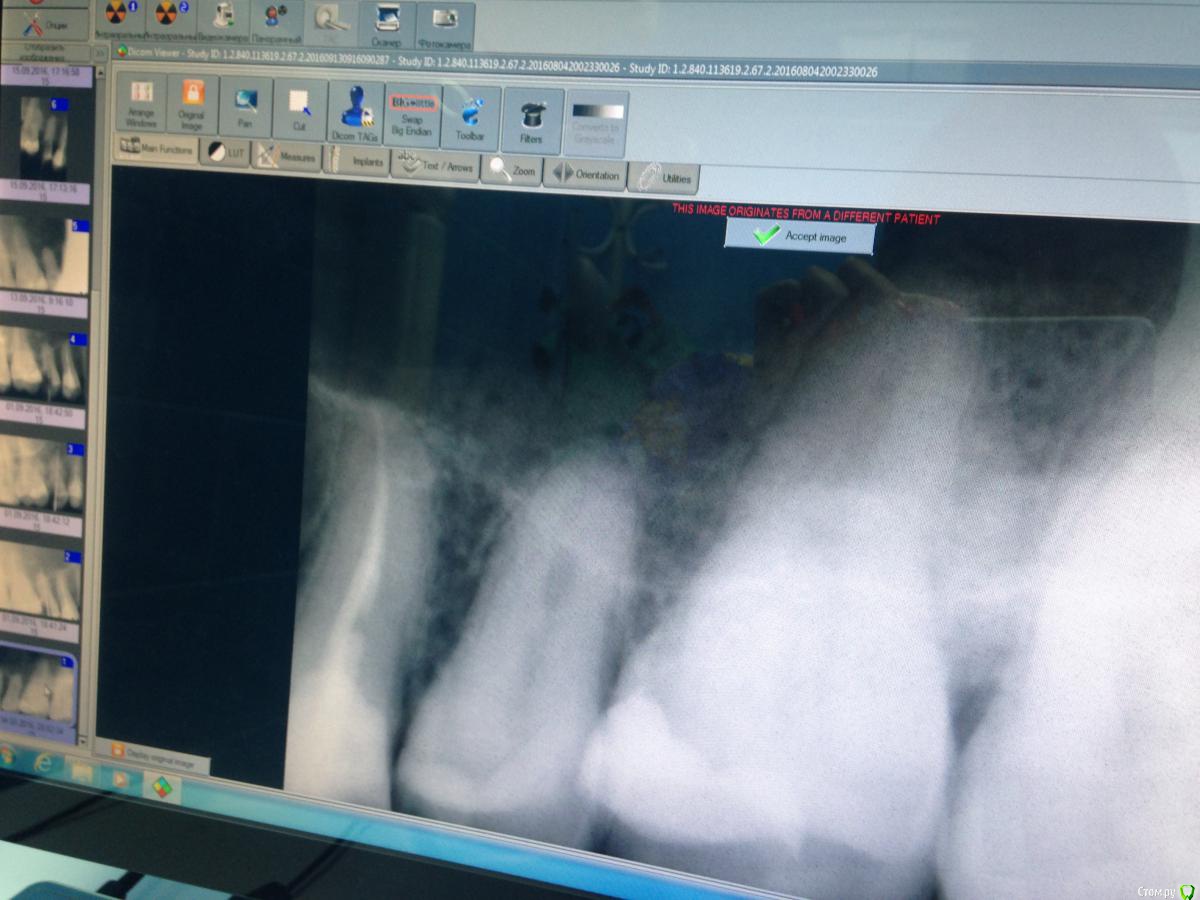Switch to the Measures tab
The image size is (1200, 900).
point(286,157)
